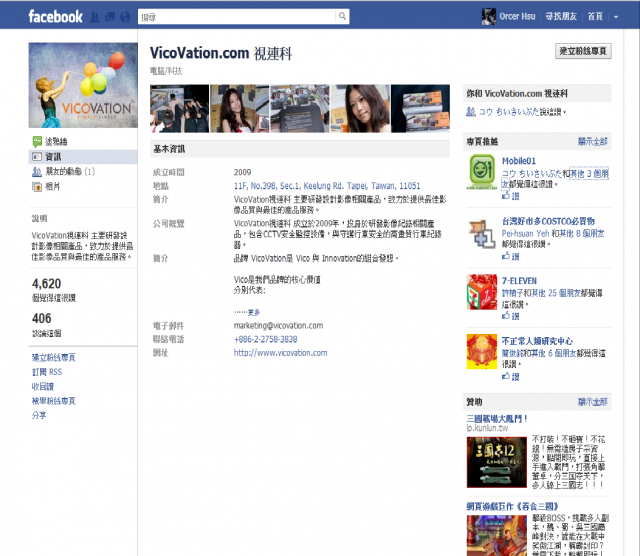
Task: Open the 台灣好市多COSTCO必買物 page link
Action: pyautogui.click(x=548, y=221)
